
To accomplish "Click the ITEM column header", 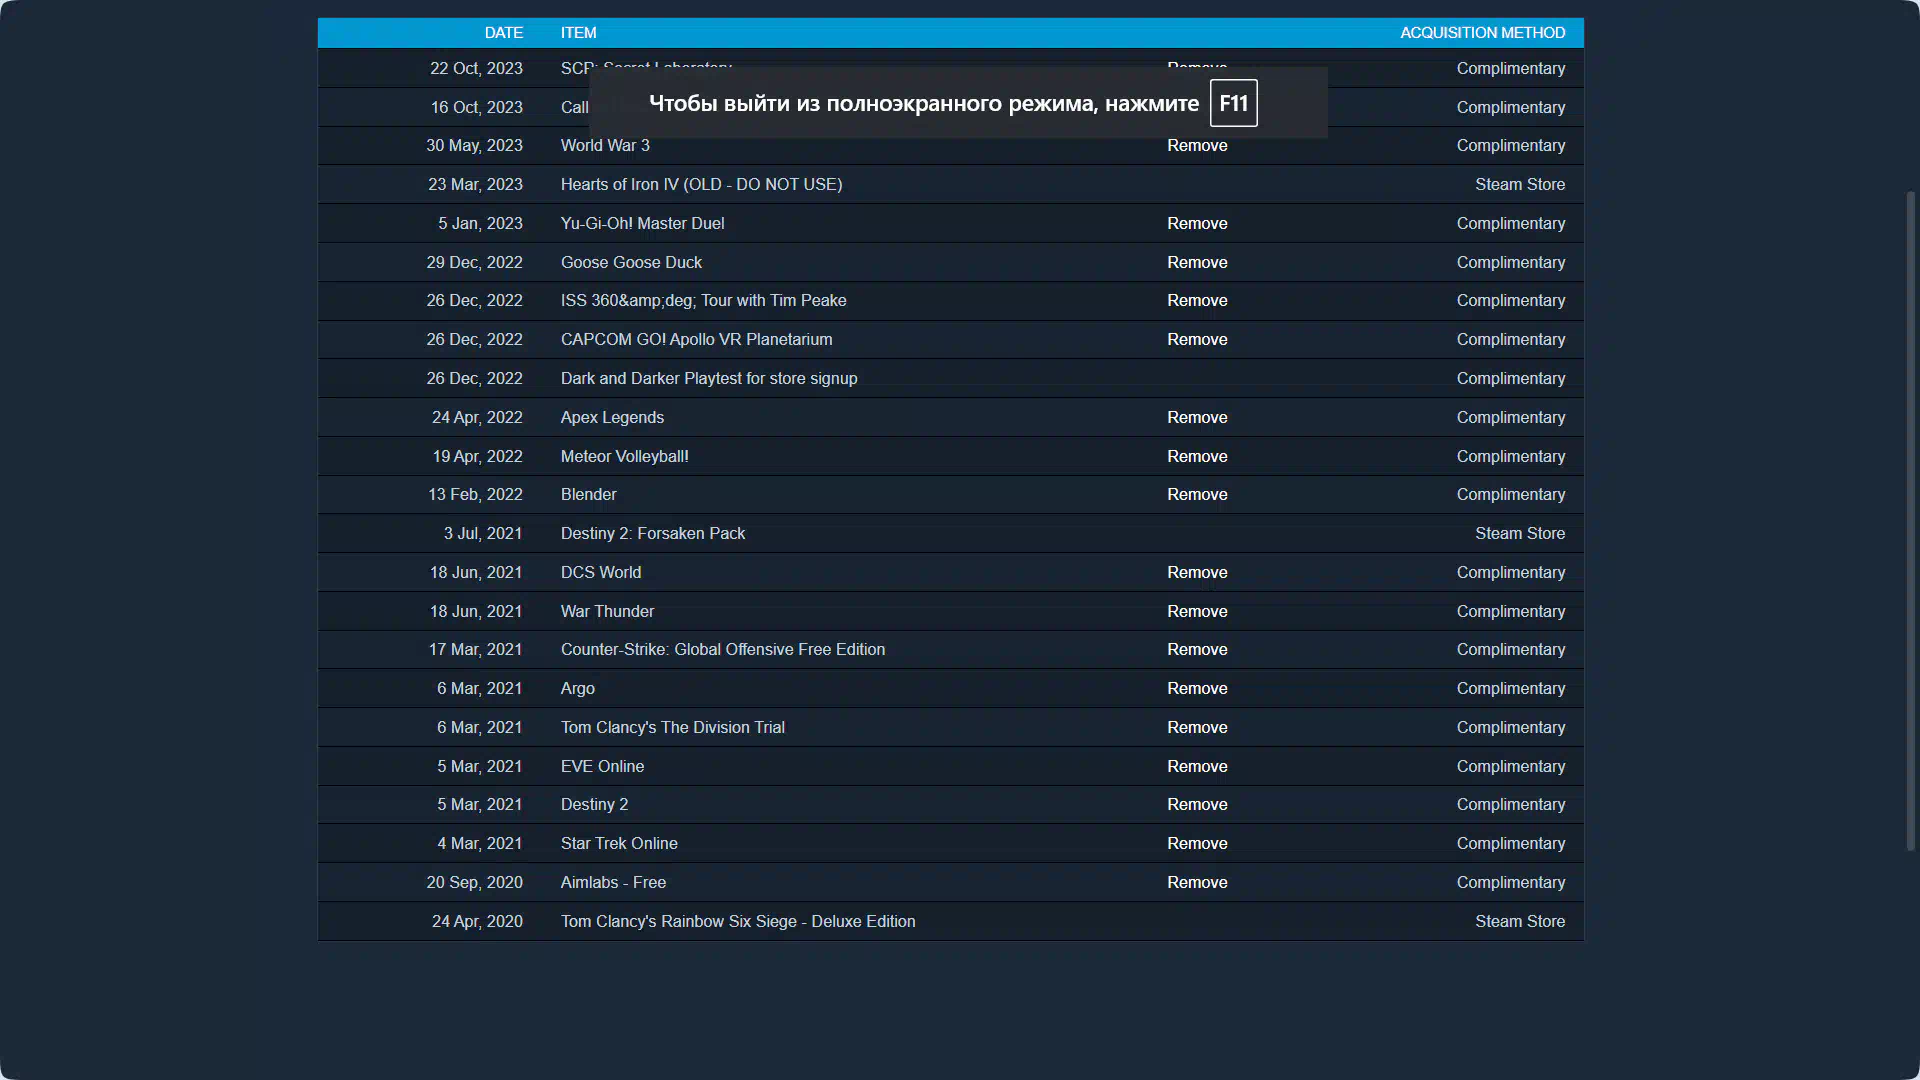I will [578, 33].
